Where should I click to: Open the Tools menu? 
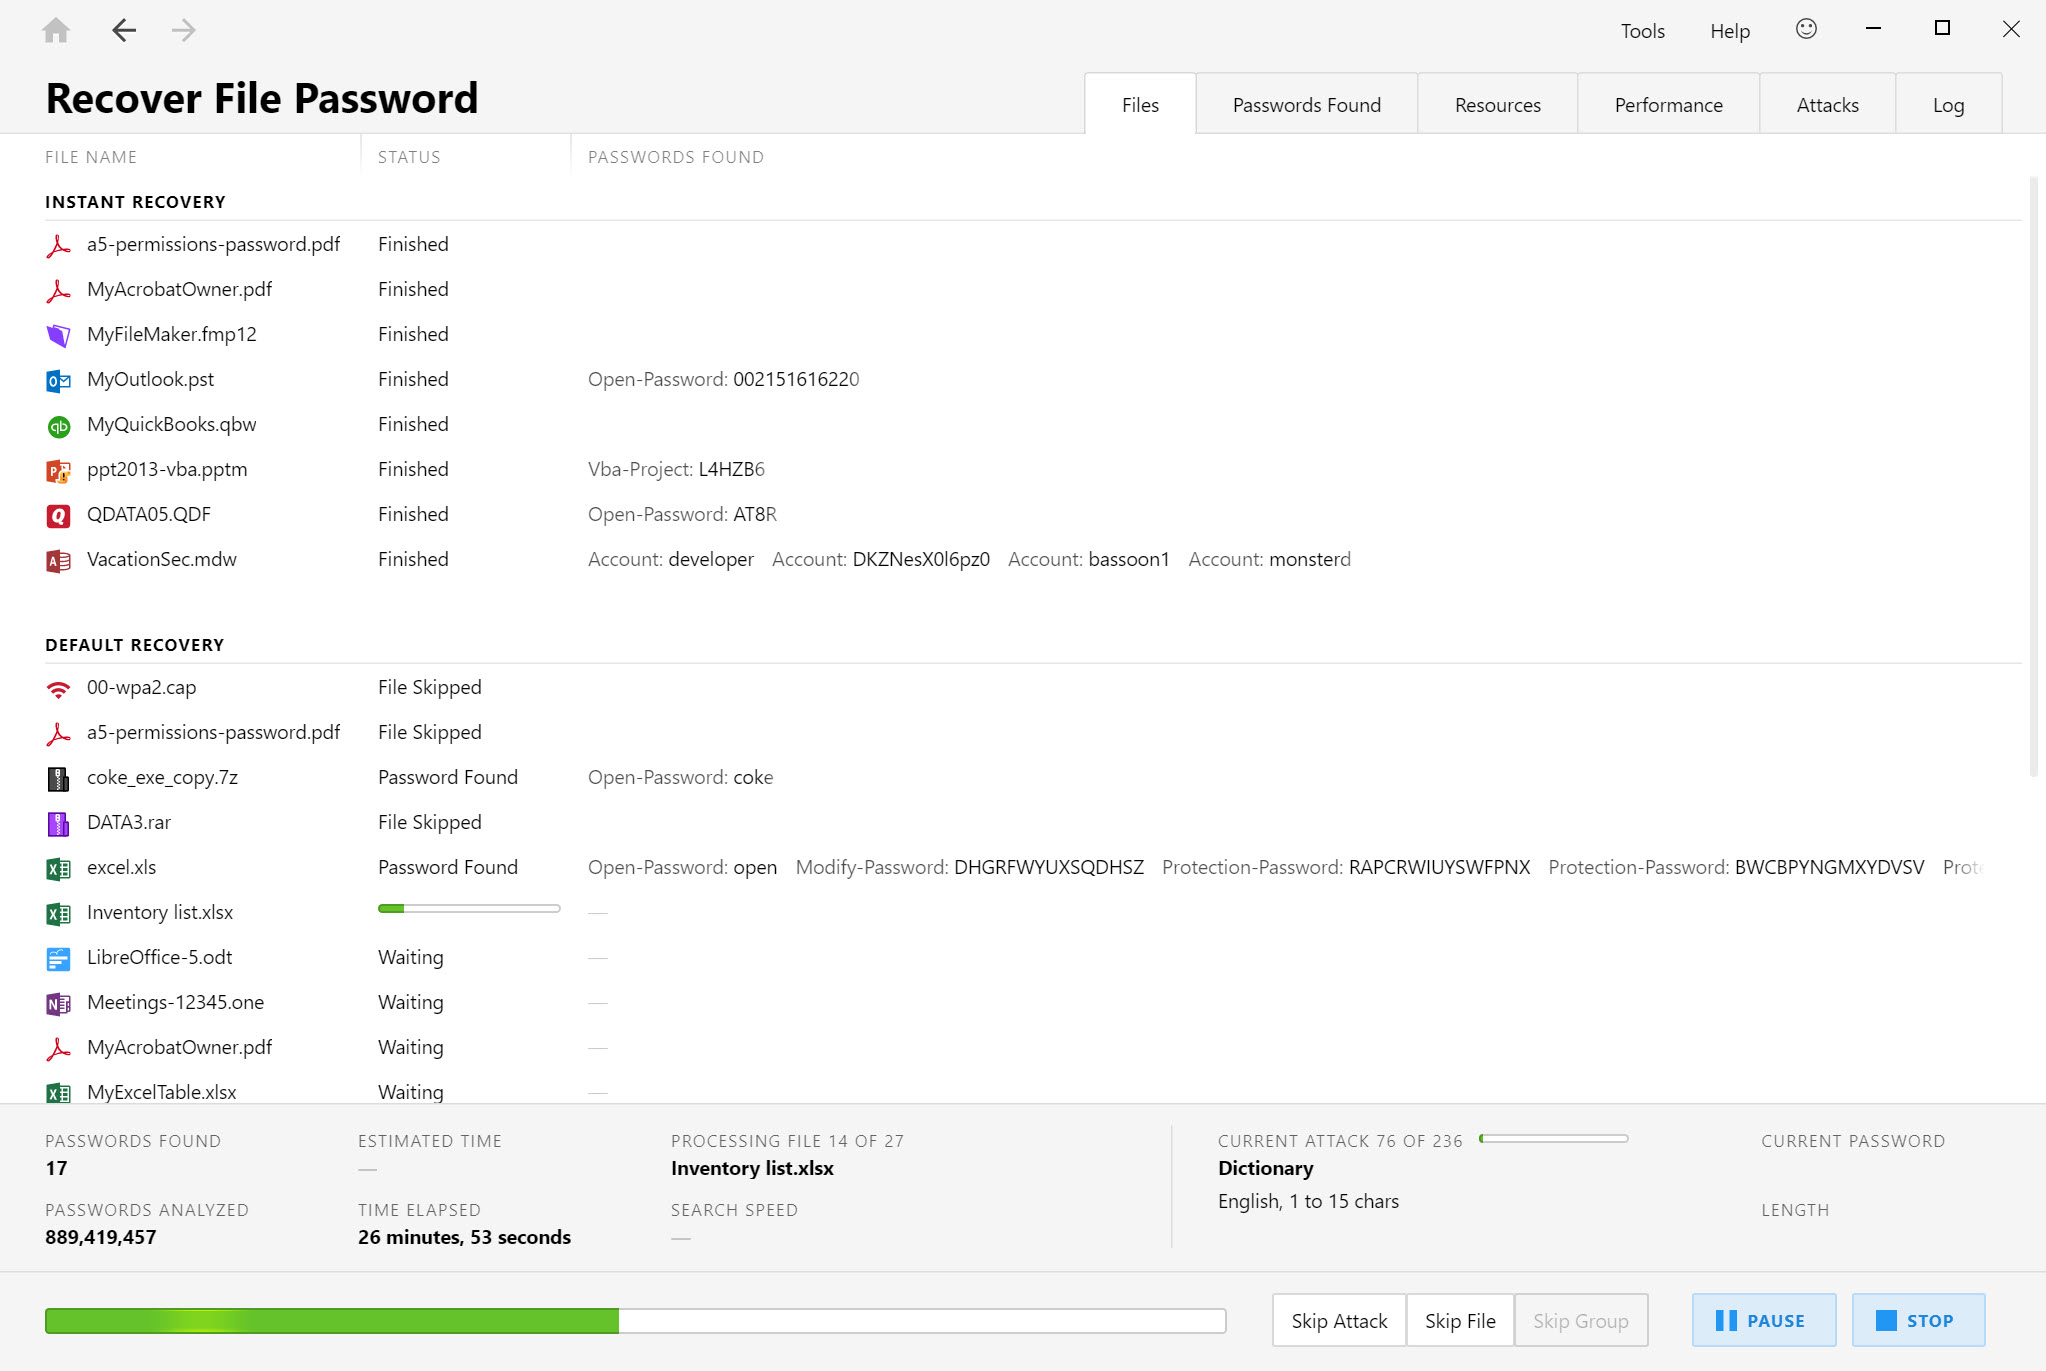click(1642, 31)
